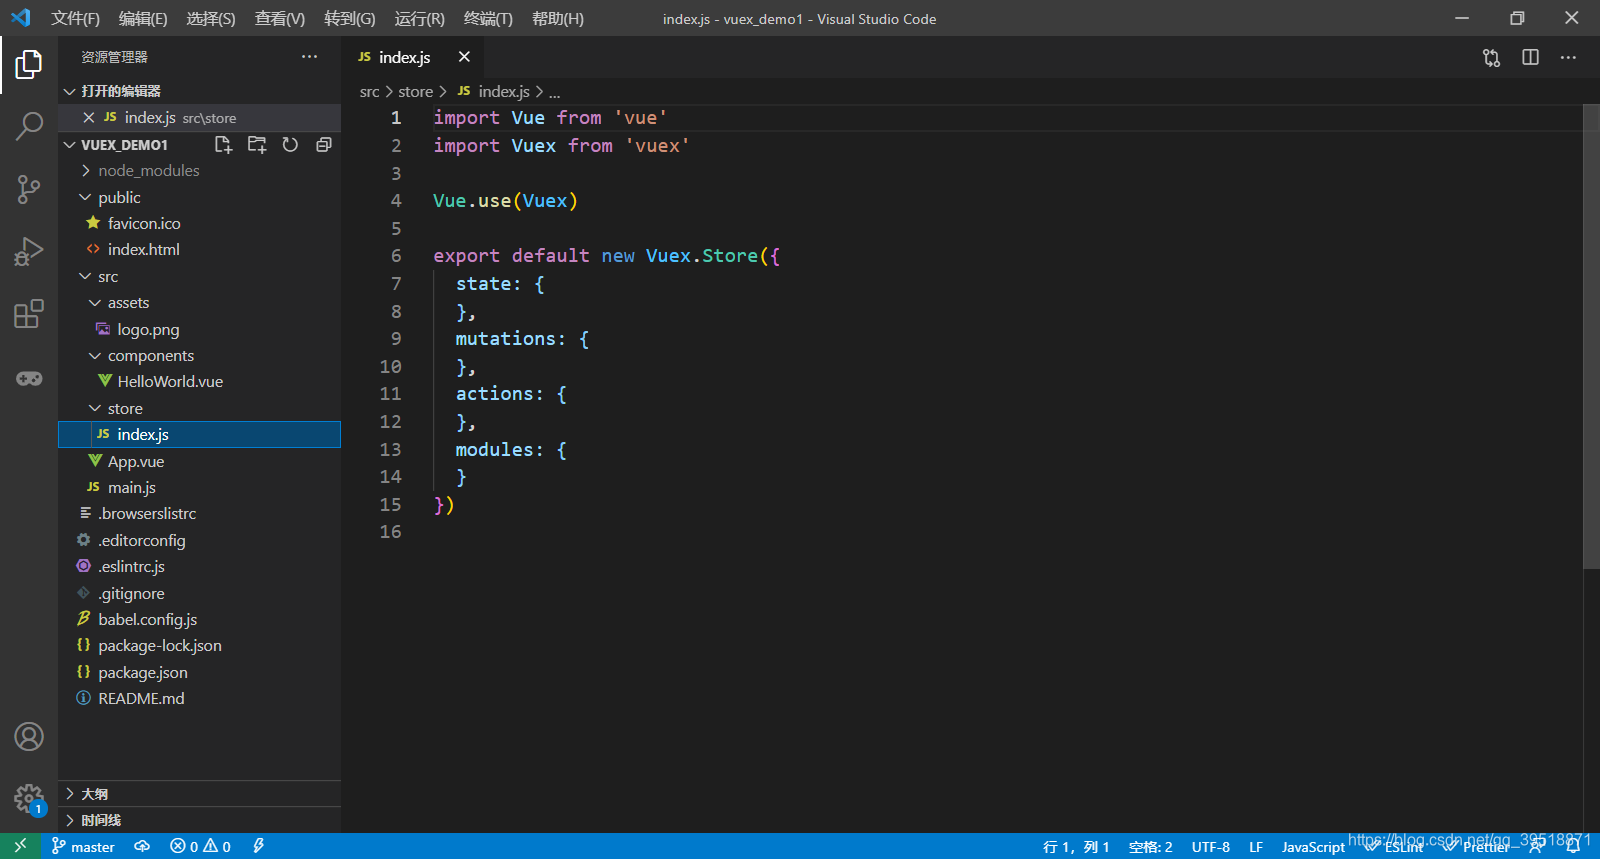Open package.json file
The width and height of the screenshot is (1600, 859).
coord(199,672)
